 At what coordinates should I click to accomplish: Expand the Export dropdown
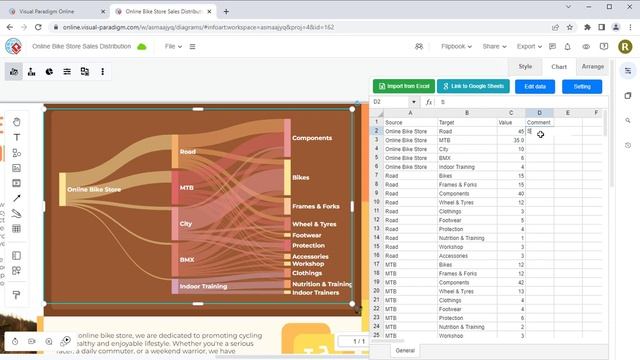(529, 47)
